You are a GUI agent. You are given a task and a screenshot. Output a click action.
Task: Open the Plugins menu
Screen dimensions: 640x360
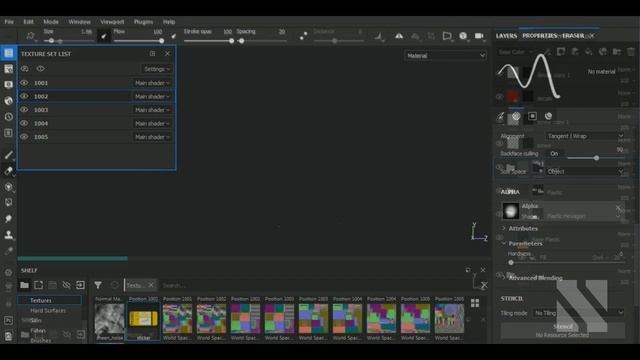(143, 22)
